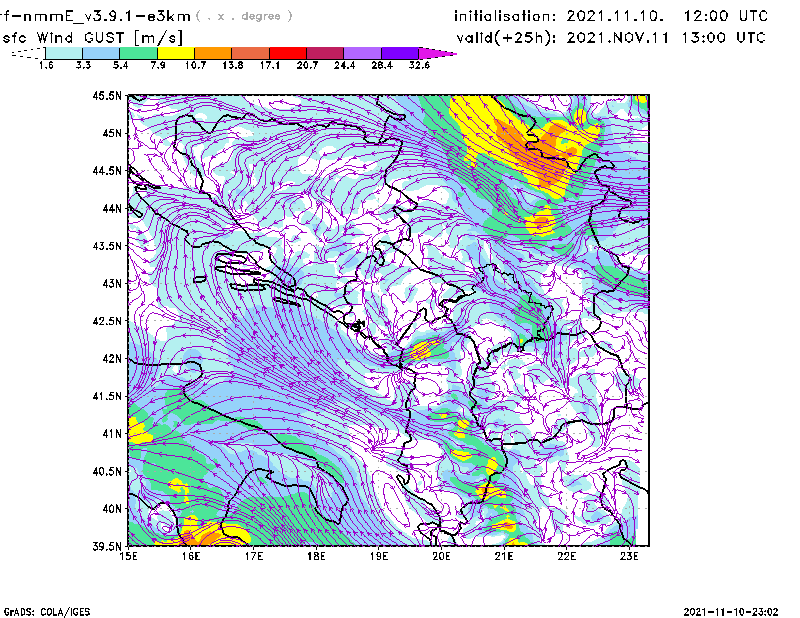Screen dimensions: 800x618
Task: Click the 23E longitude label
Action: (x=629, y=556)
